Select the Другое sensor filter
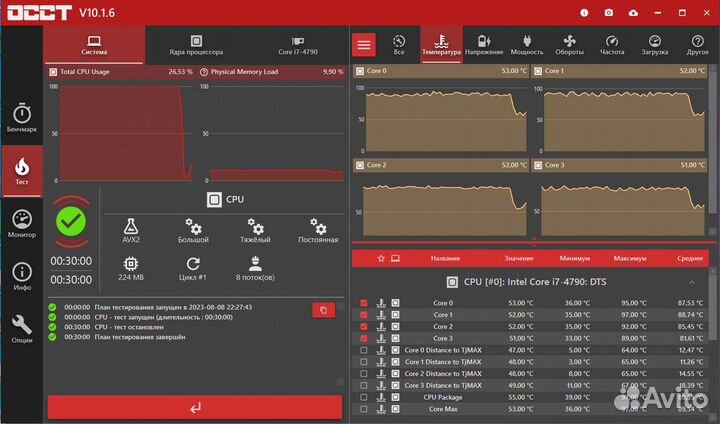Image resolution: width=720 pixels, height=424 pixels. [698, 45]
